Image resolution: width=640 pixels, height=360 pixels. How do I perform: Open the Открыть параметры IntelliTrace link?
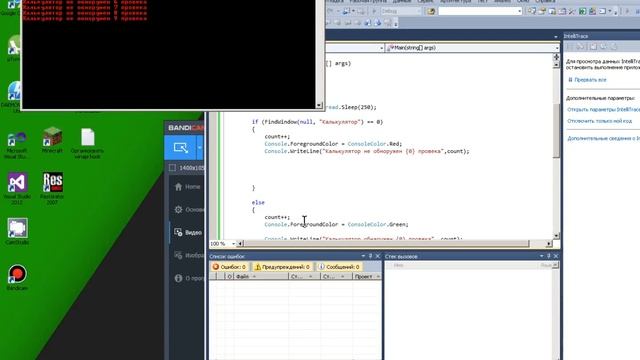coord(603,109)
